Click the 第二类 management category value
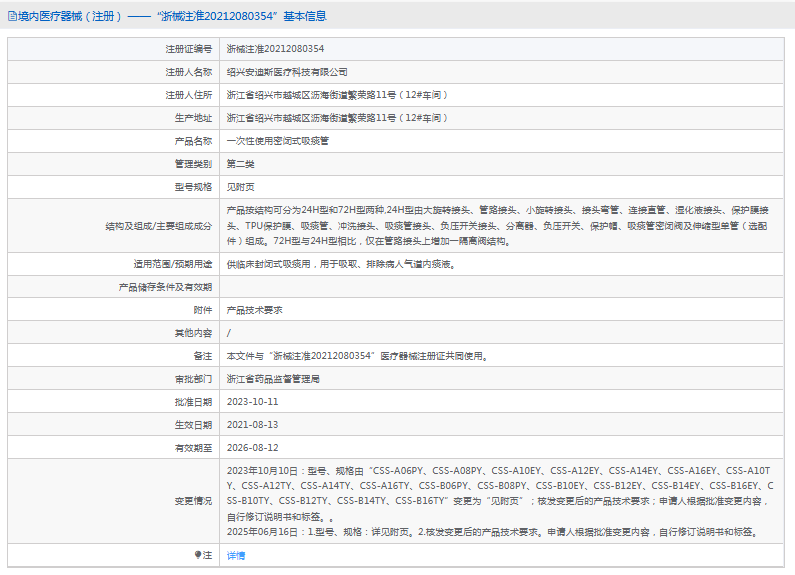The image size is (795, 575). coord(240,164)
